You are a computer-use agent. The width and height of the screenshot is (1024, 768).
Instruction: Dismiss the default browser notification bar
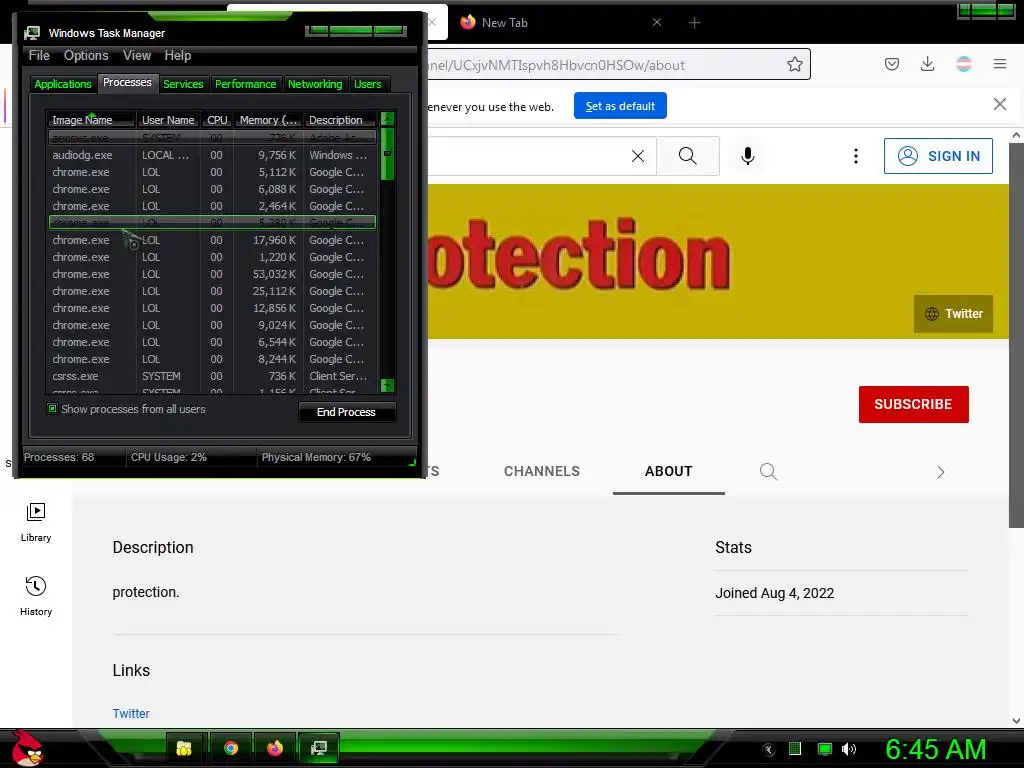coord(1000,104)
